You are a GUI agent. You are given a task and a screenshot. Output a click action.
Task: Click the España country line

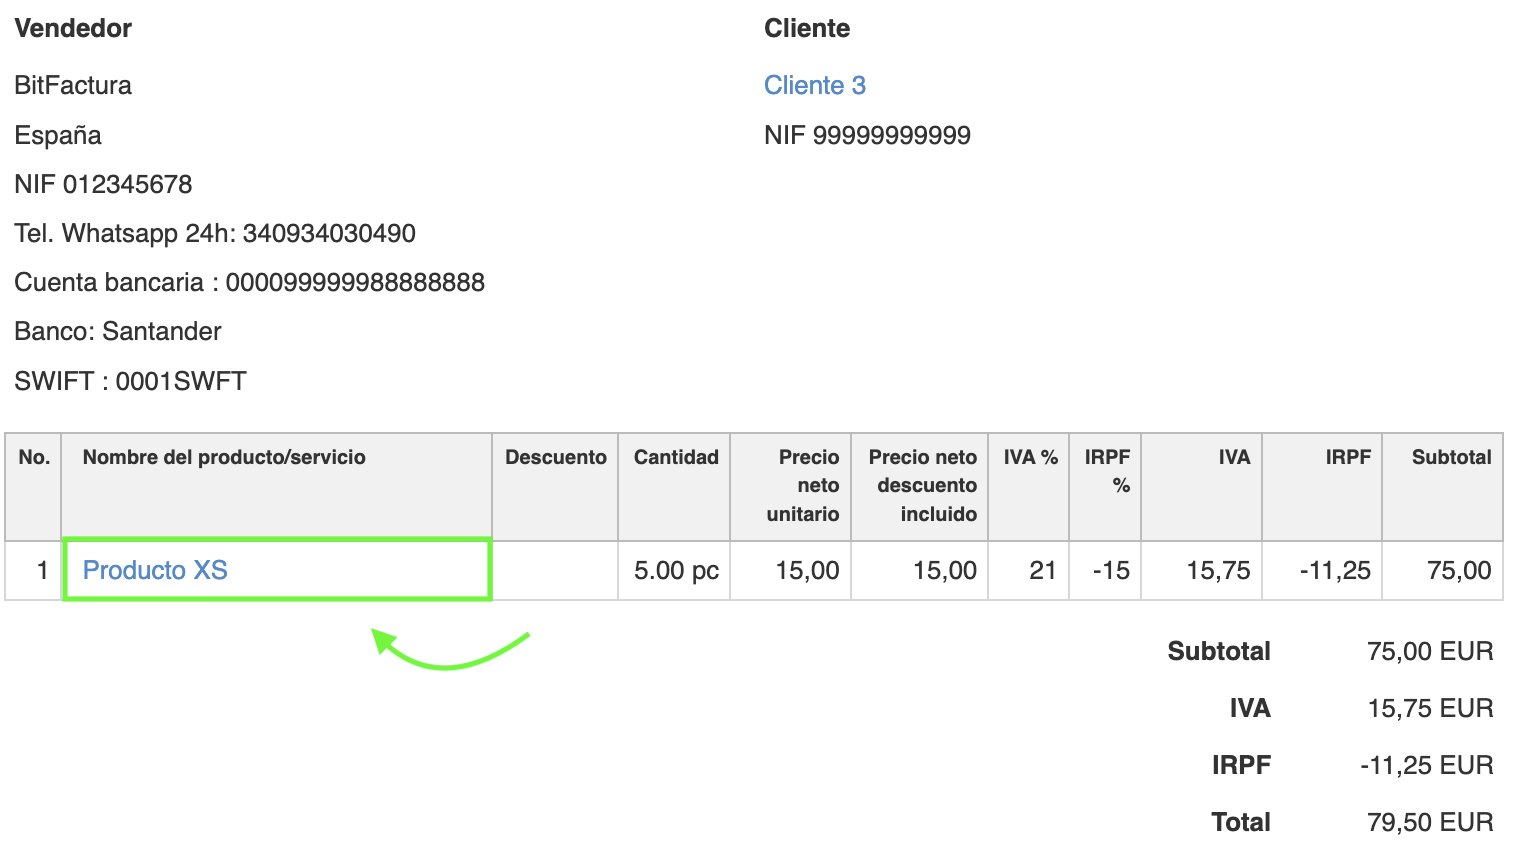point(58,135)
